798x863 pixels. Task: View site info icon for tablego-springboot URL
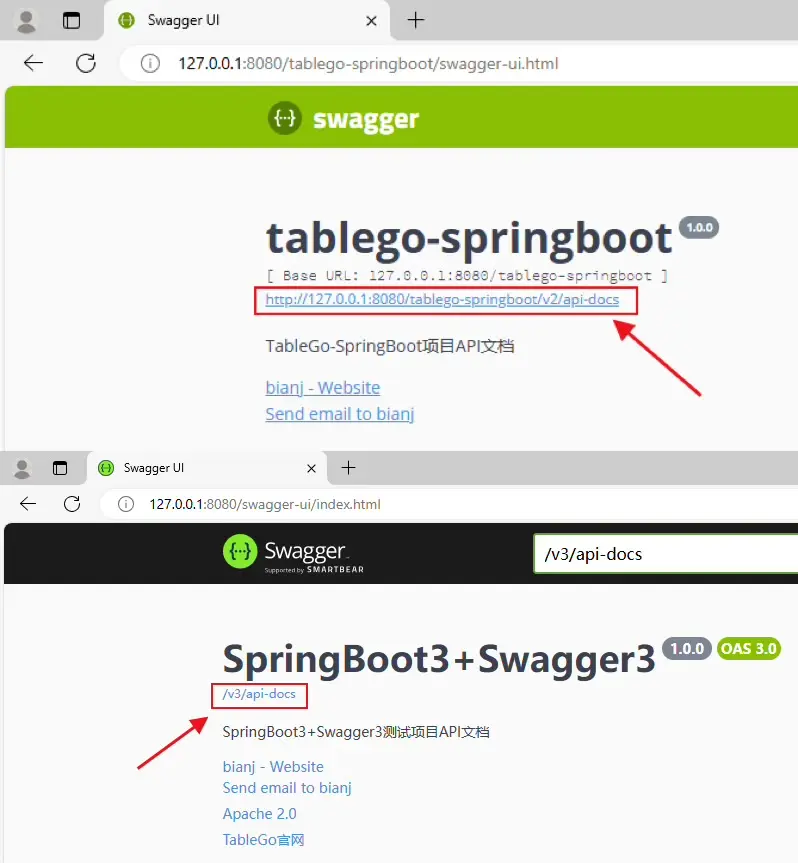pos(150,63)
